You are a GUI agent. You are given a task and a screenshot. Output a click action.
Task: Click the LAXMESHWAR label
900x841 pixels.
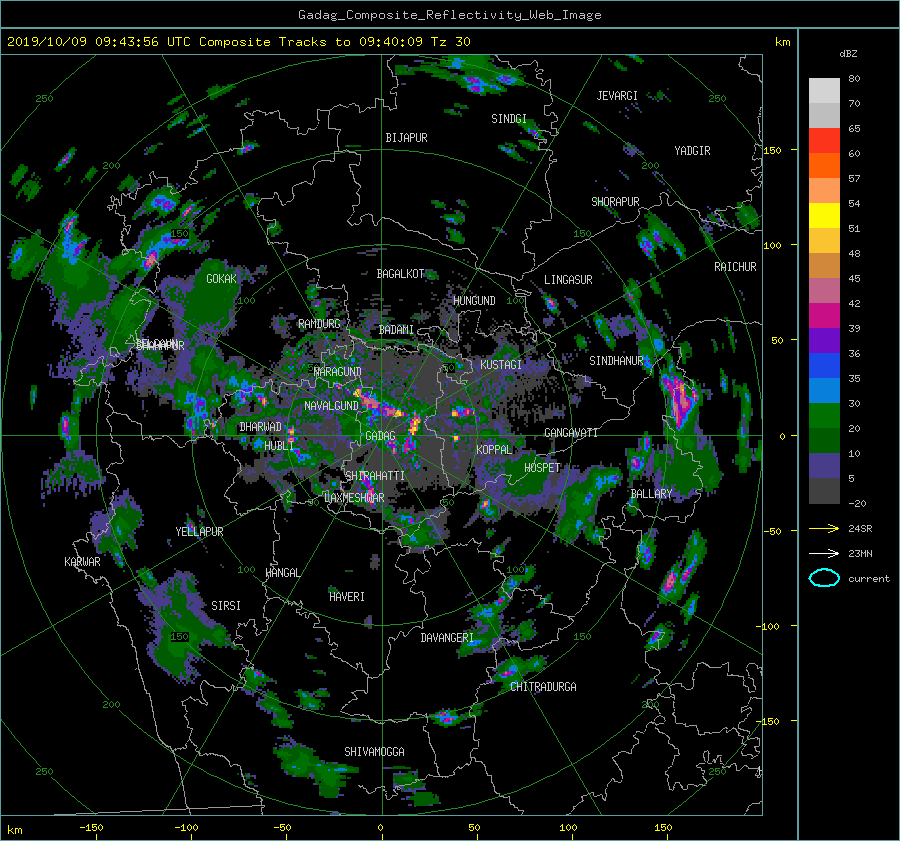pos(354,498)
